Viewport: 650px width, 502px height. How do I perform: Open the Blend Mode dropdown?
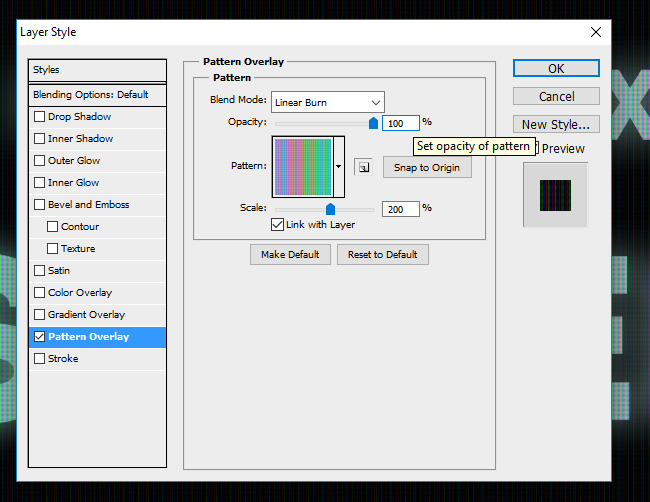[327, 102]
